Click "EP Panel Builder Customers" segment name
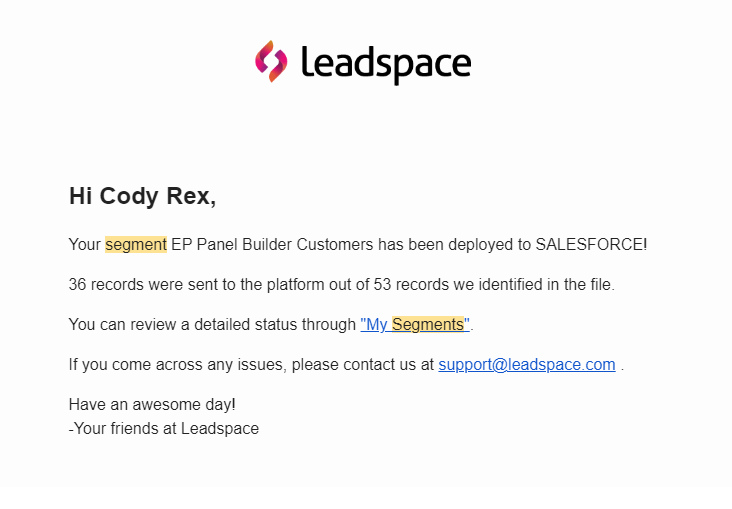This screenshot has width=732, height=509. (272, 244)
